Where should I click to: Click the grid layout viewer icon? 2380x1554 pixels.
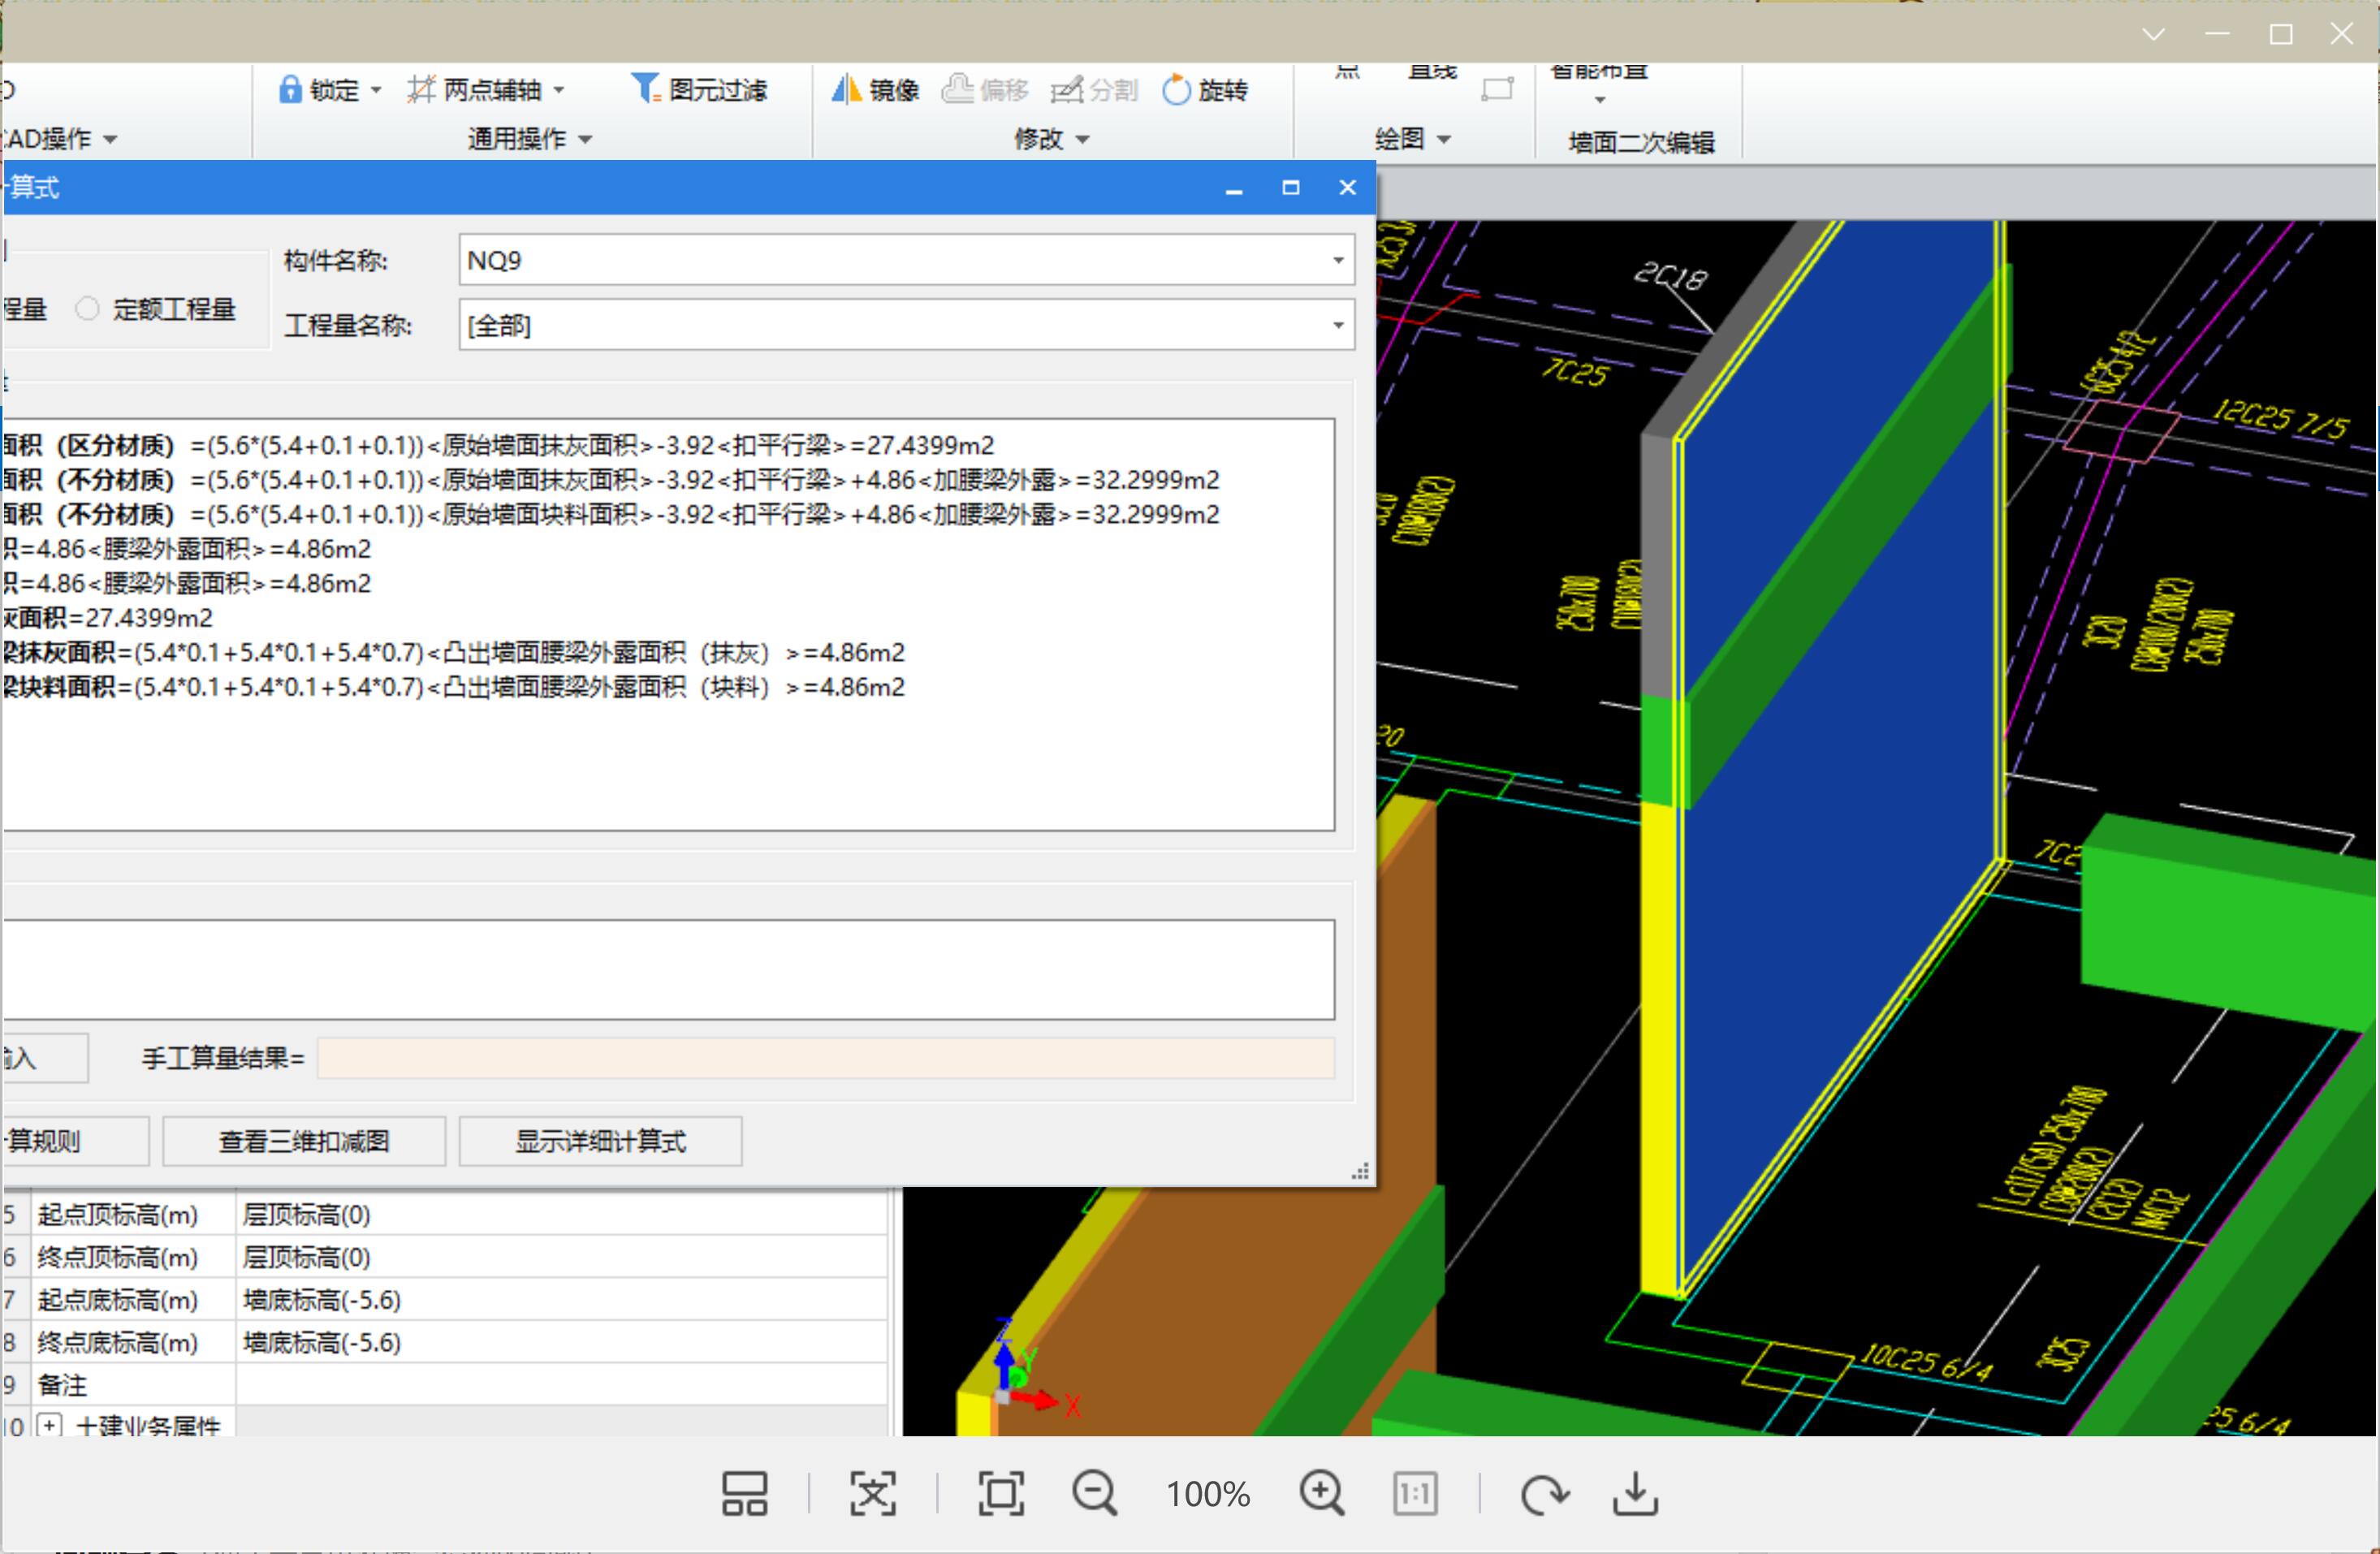(745, 1494)
